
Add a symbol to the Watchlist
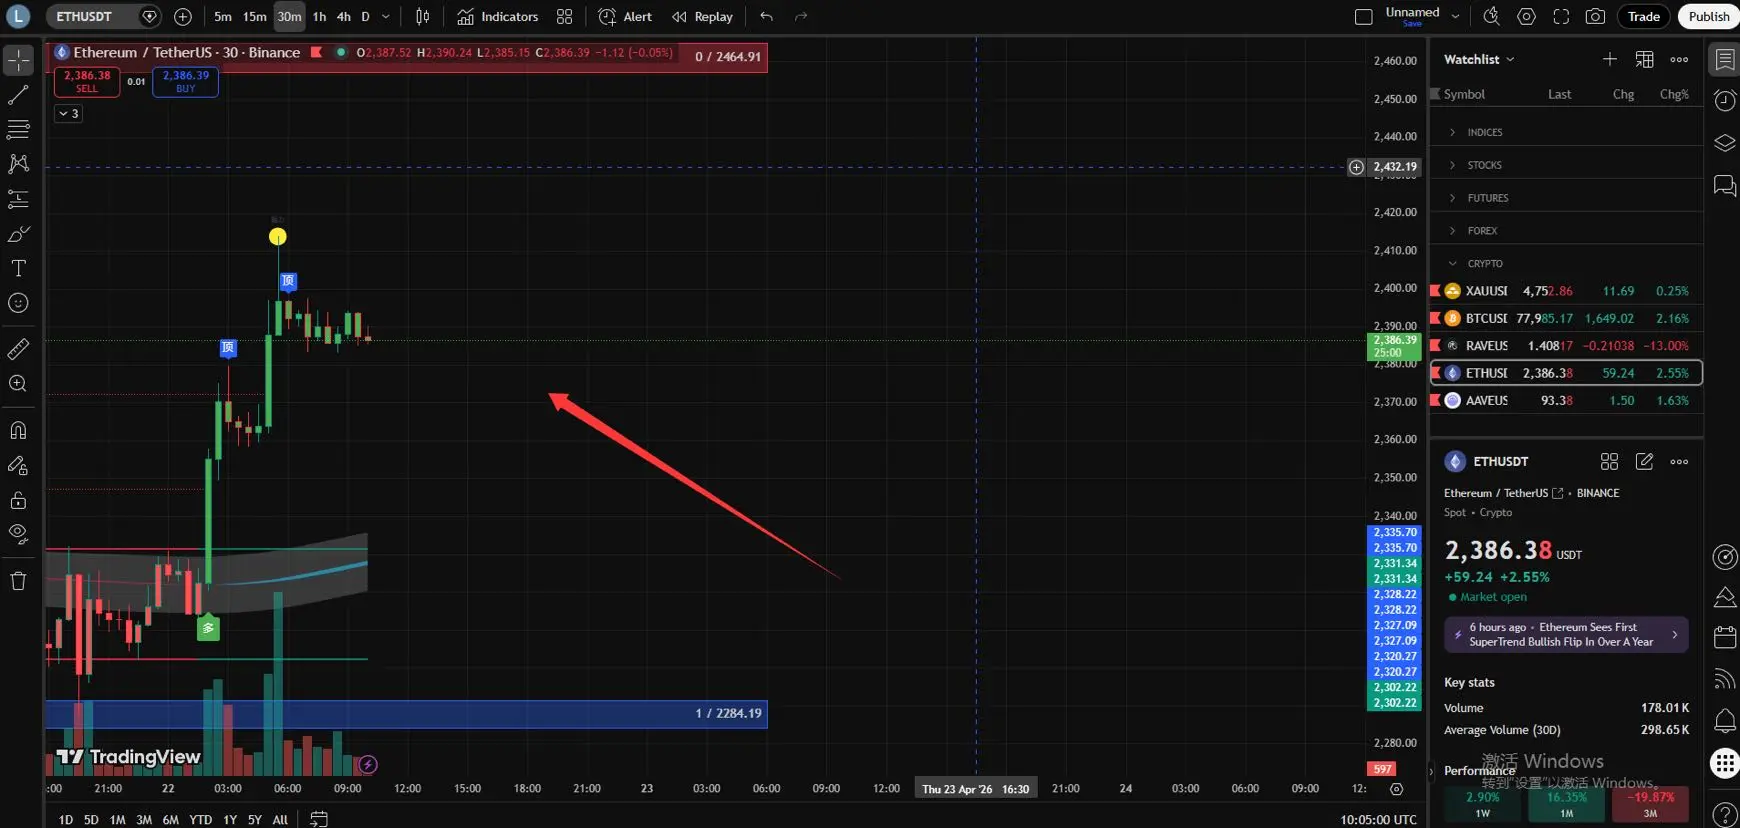click(x=1610, y=60)
